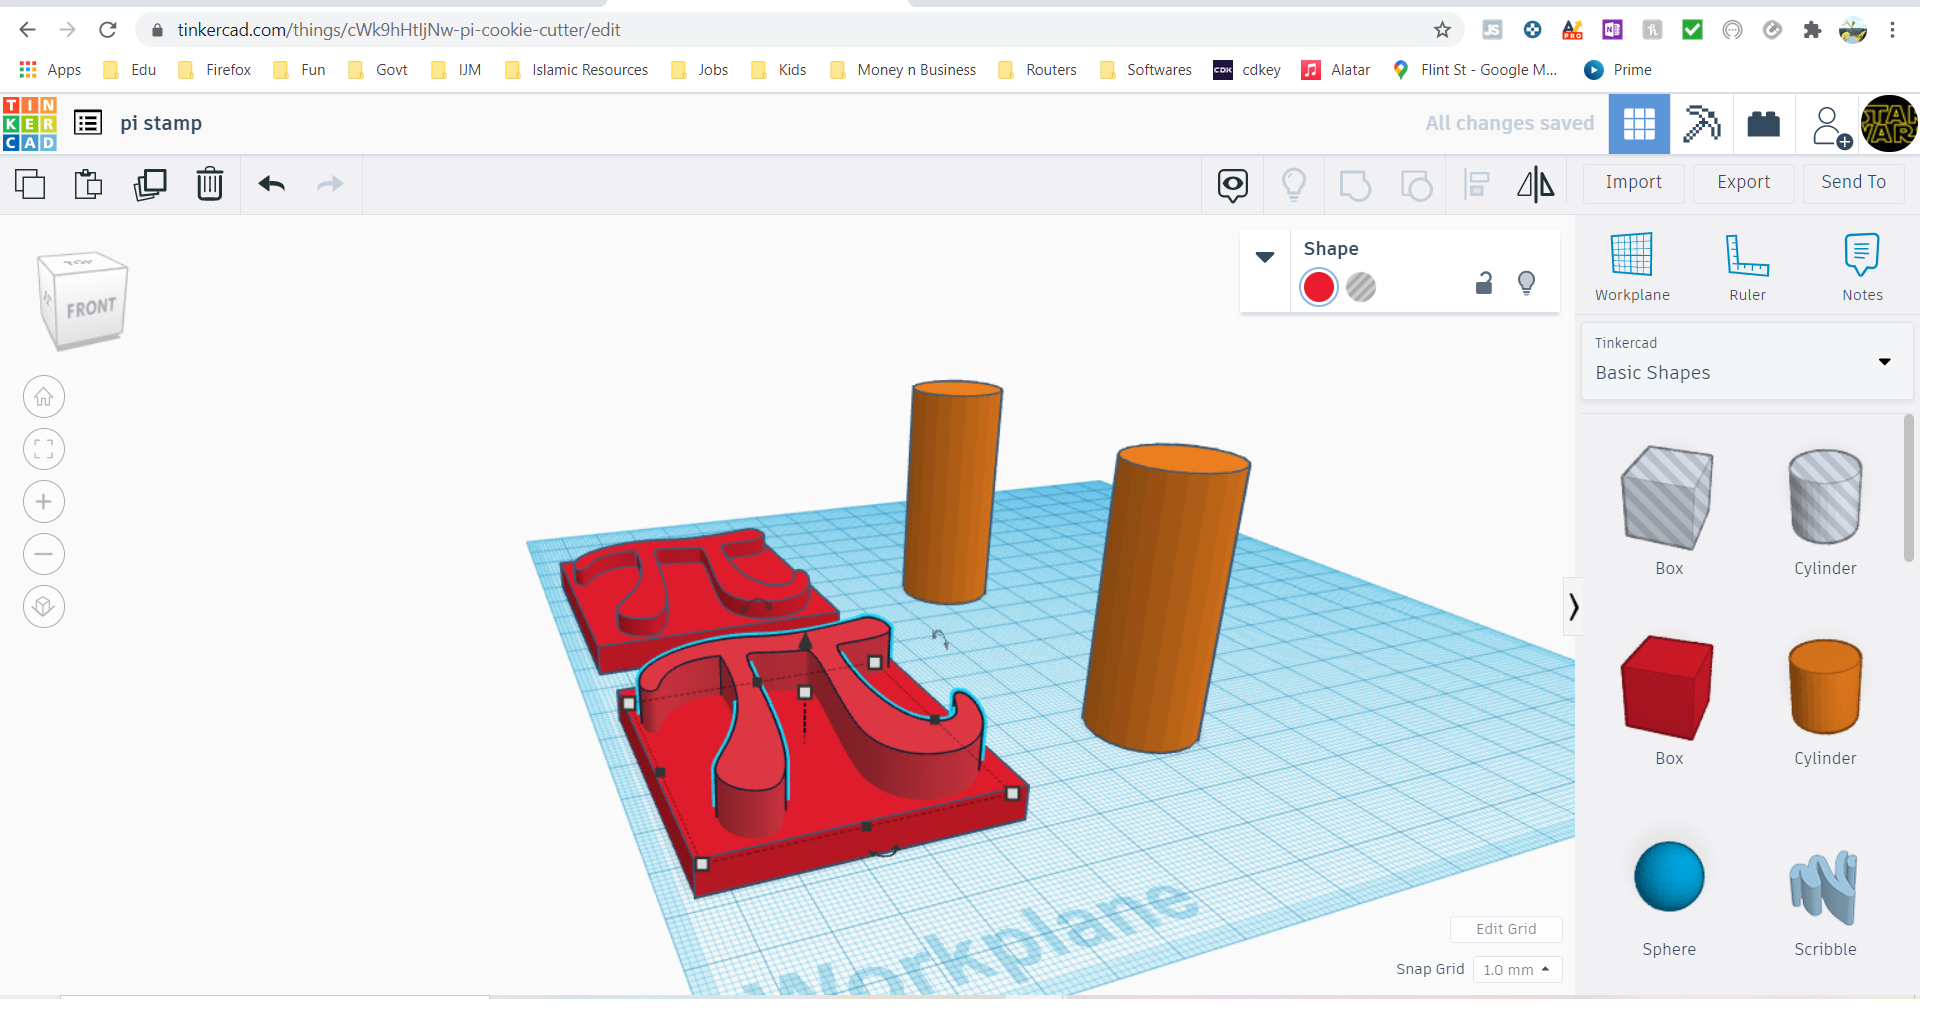Click the Fit all in view icon
The image size is (1936, 1012).
click(x=44, y=450)
